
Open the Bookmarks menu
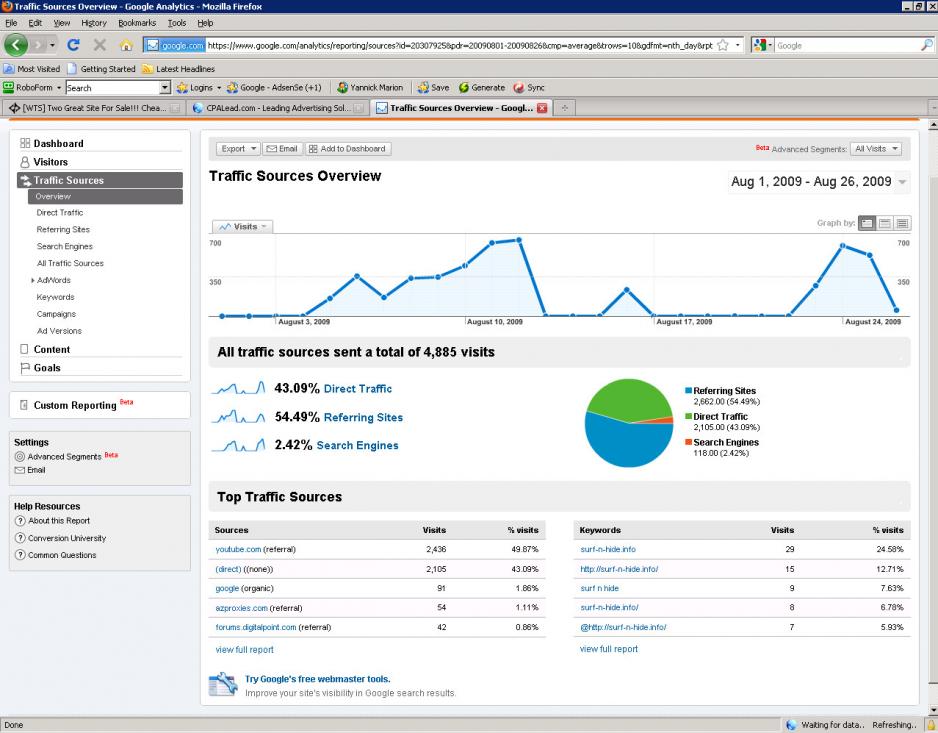click(x=136, y=22)
